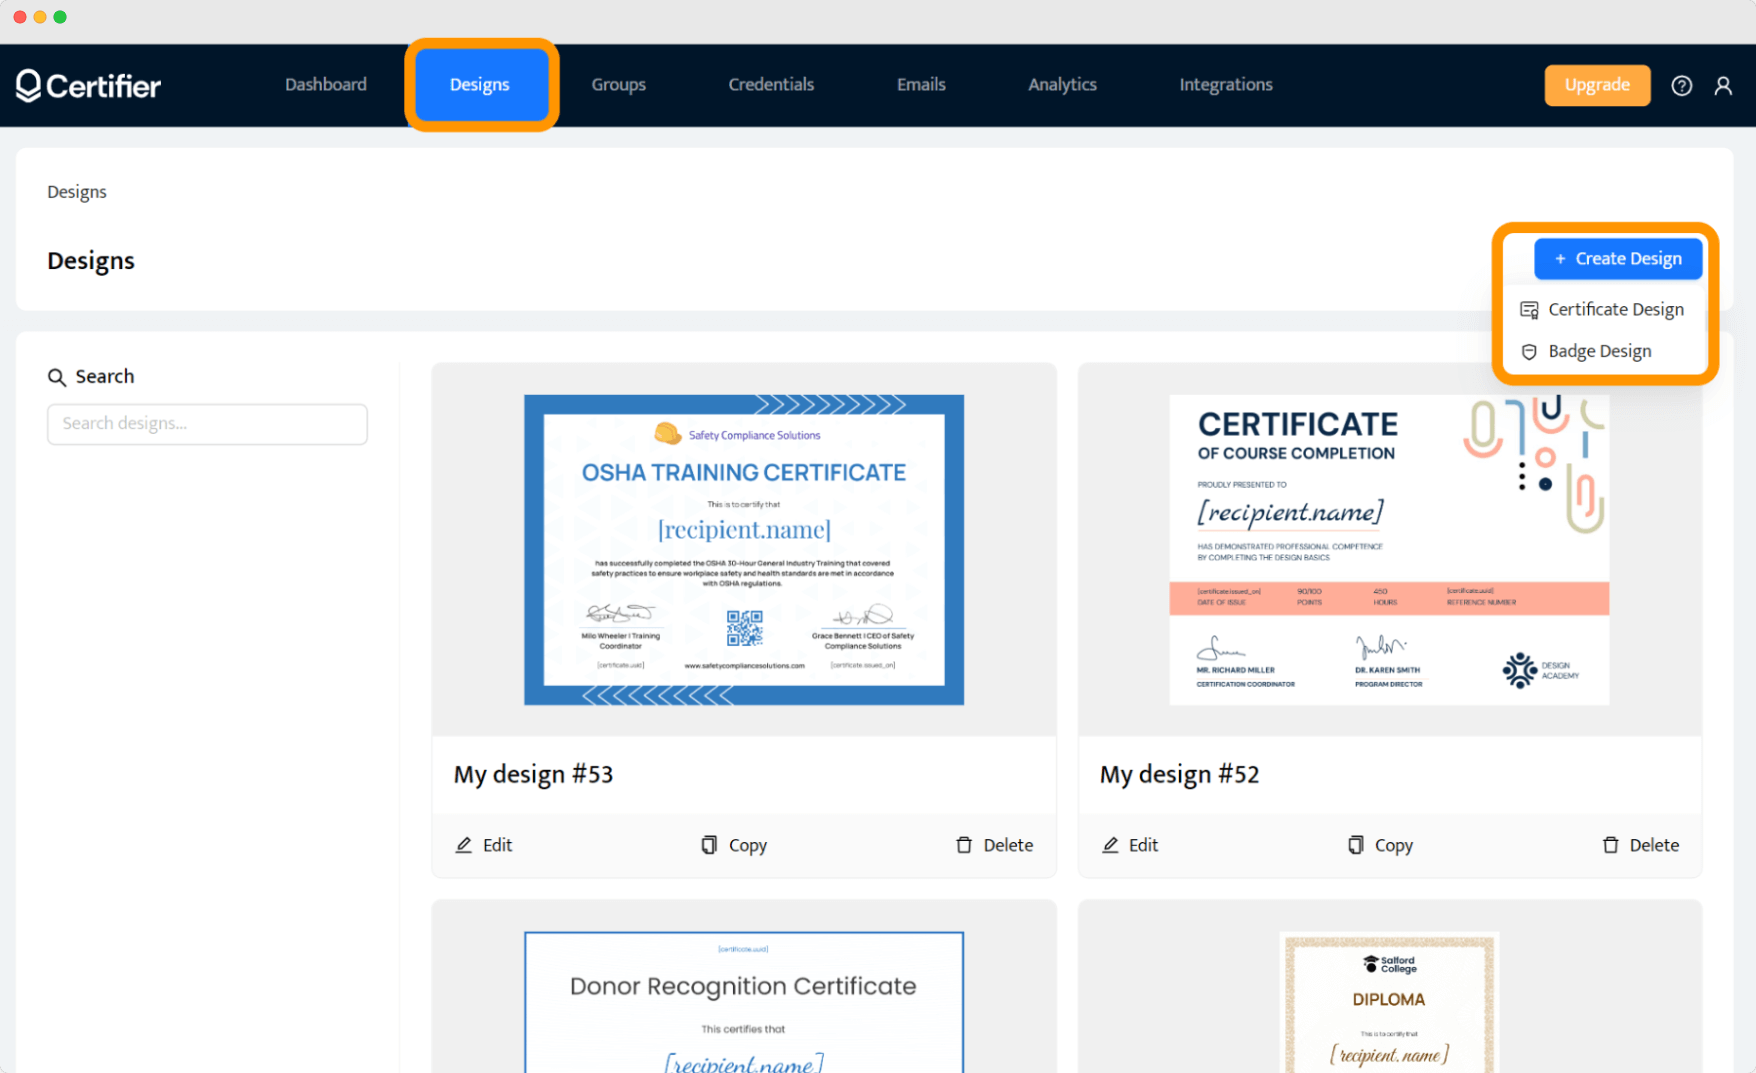Viewport: 1756px width, 1073px height.
Task: Open the Certificate of Course Completion thumbnail
Action: click(1389, 550)
